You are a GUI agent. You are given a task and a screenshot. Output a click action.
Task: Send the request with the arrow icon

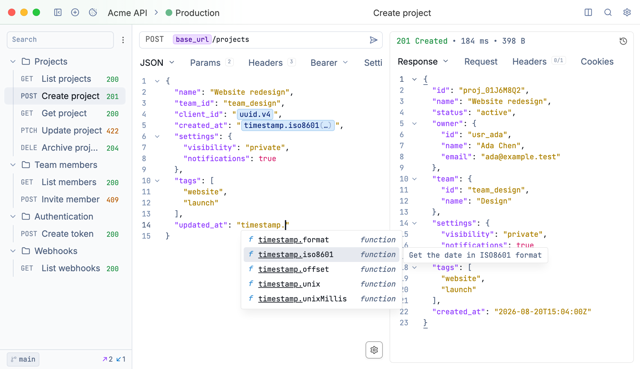(373, 40)
